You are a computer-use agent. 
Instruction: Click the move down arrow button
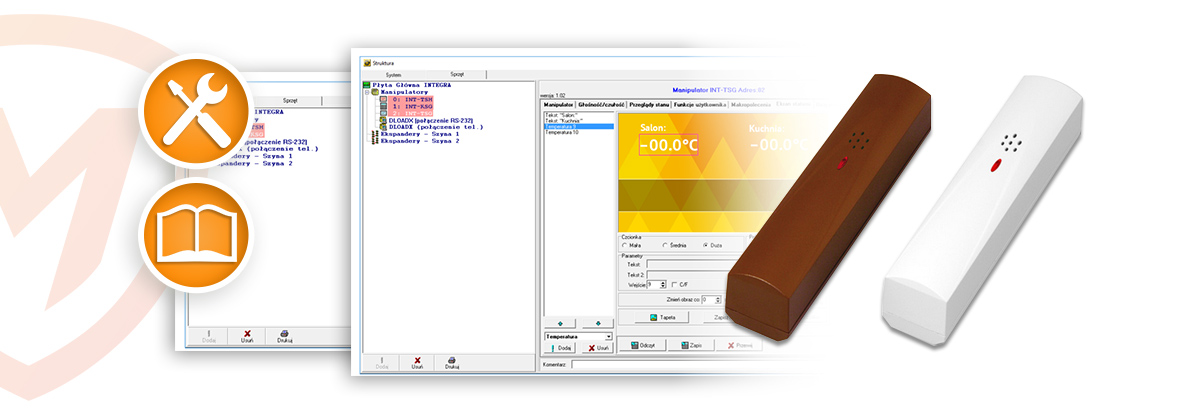597,323
